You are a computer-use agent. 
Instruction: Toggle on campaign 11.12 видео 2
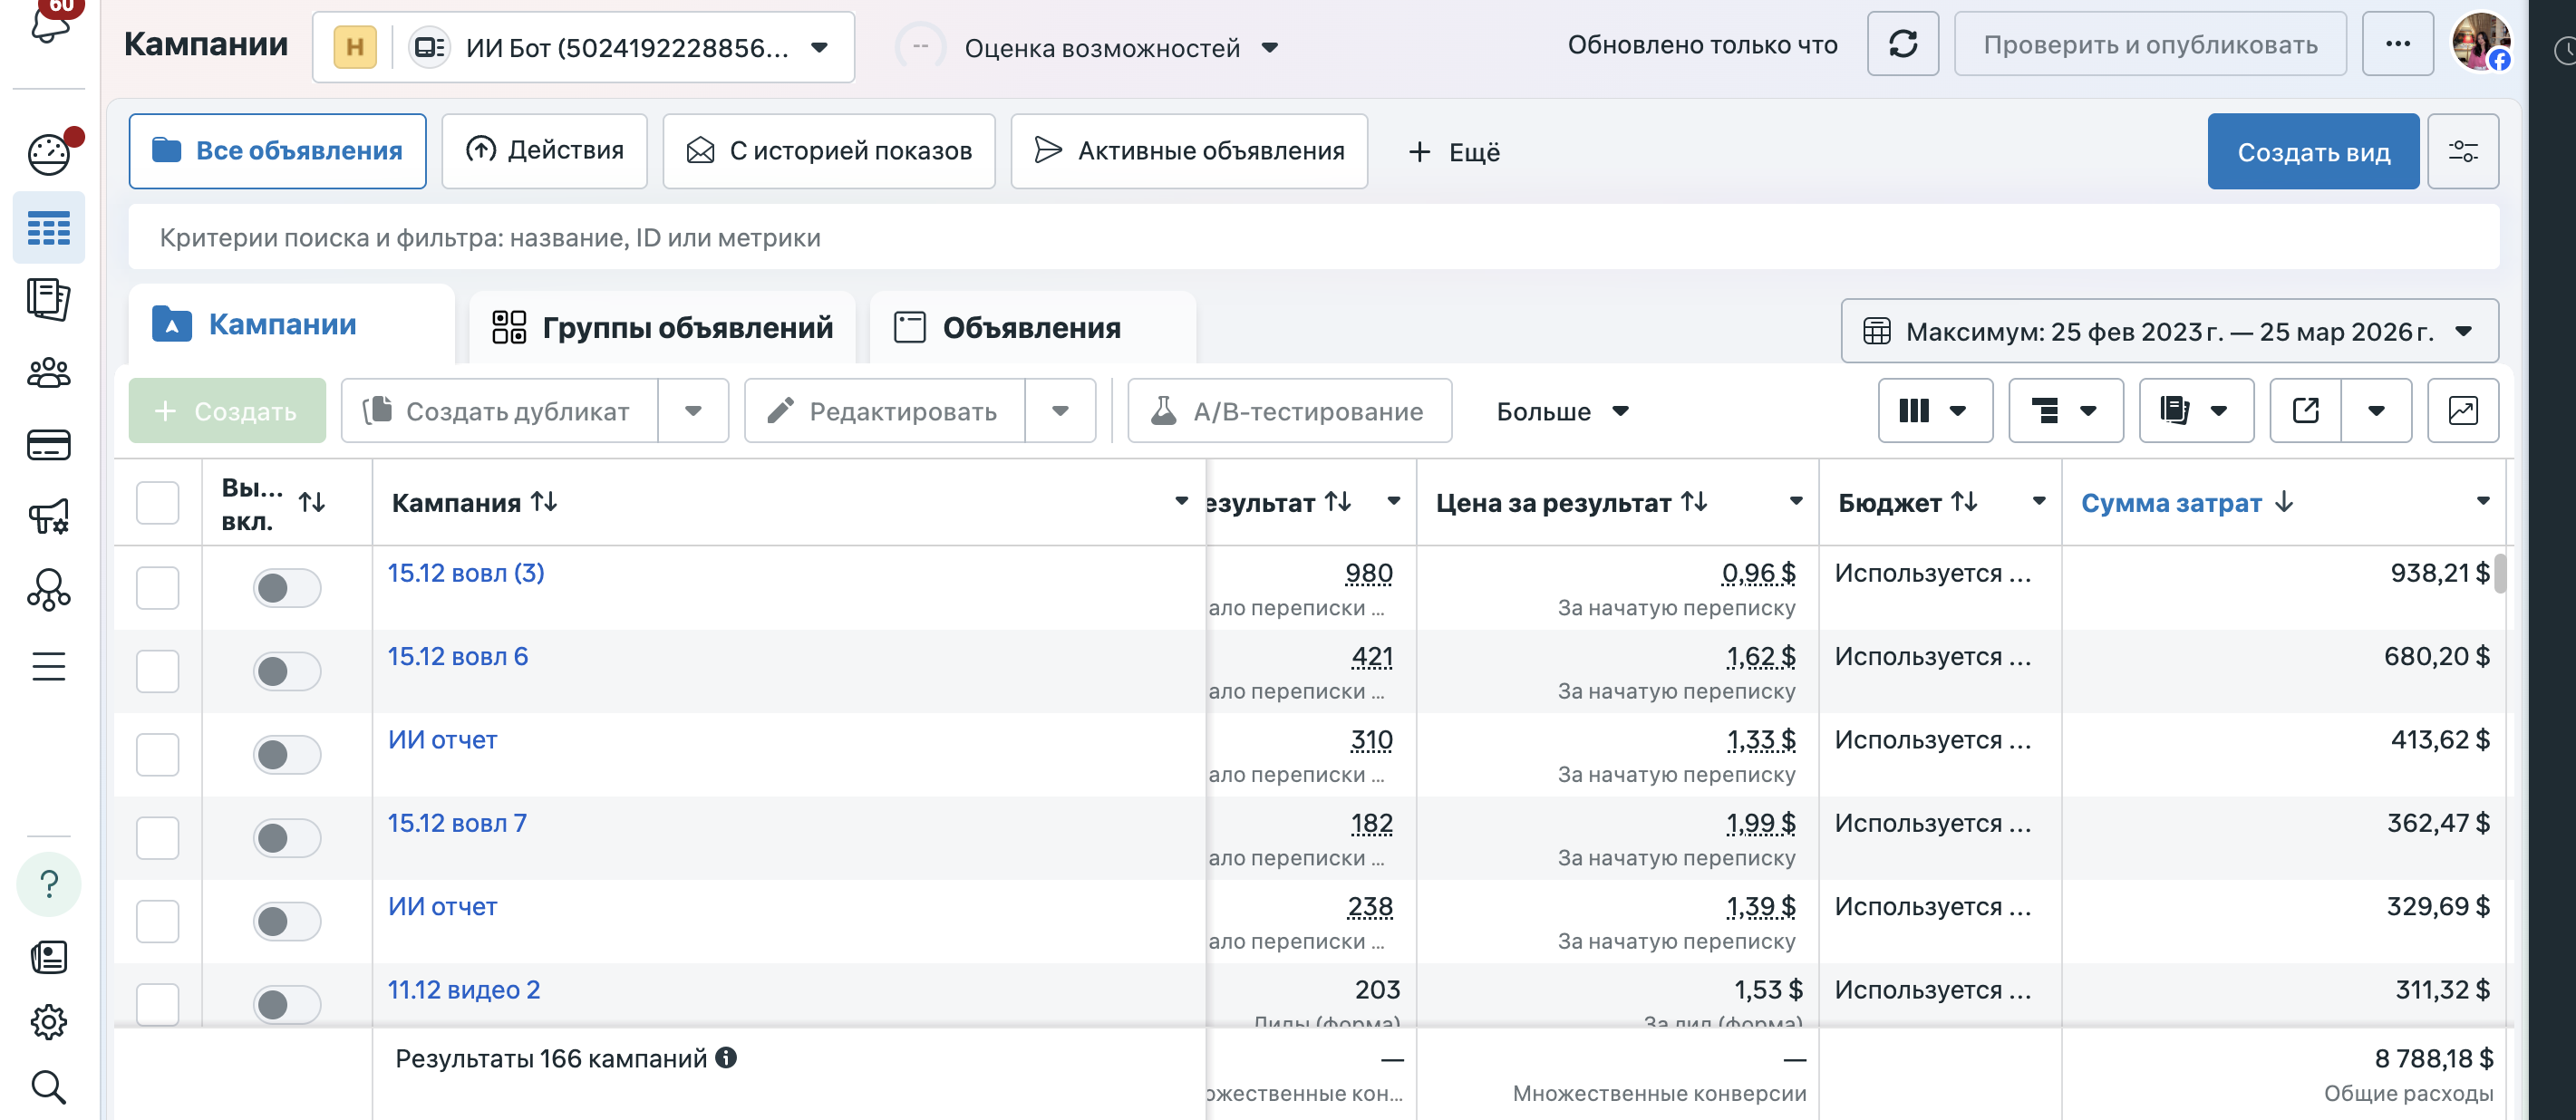point(287,1004)
